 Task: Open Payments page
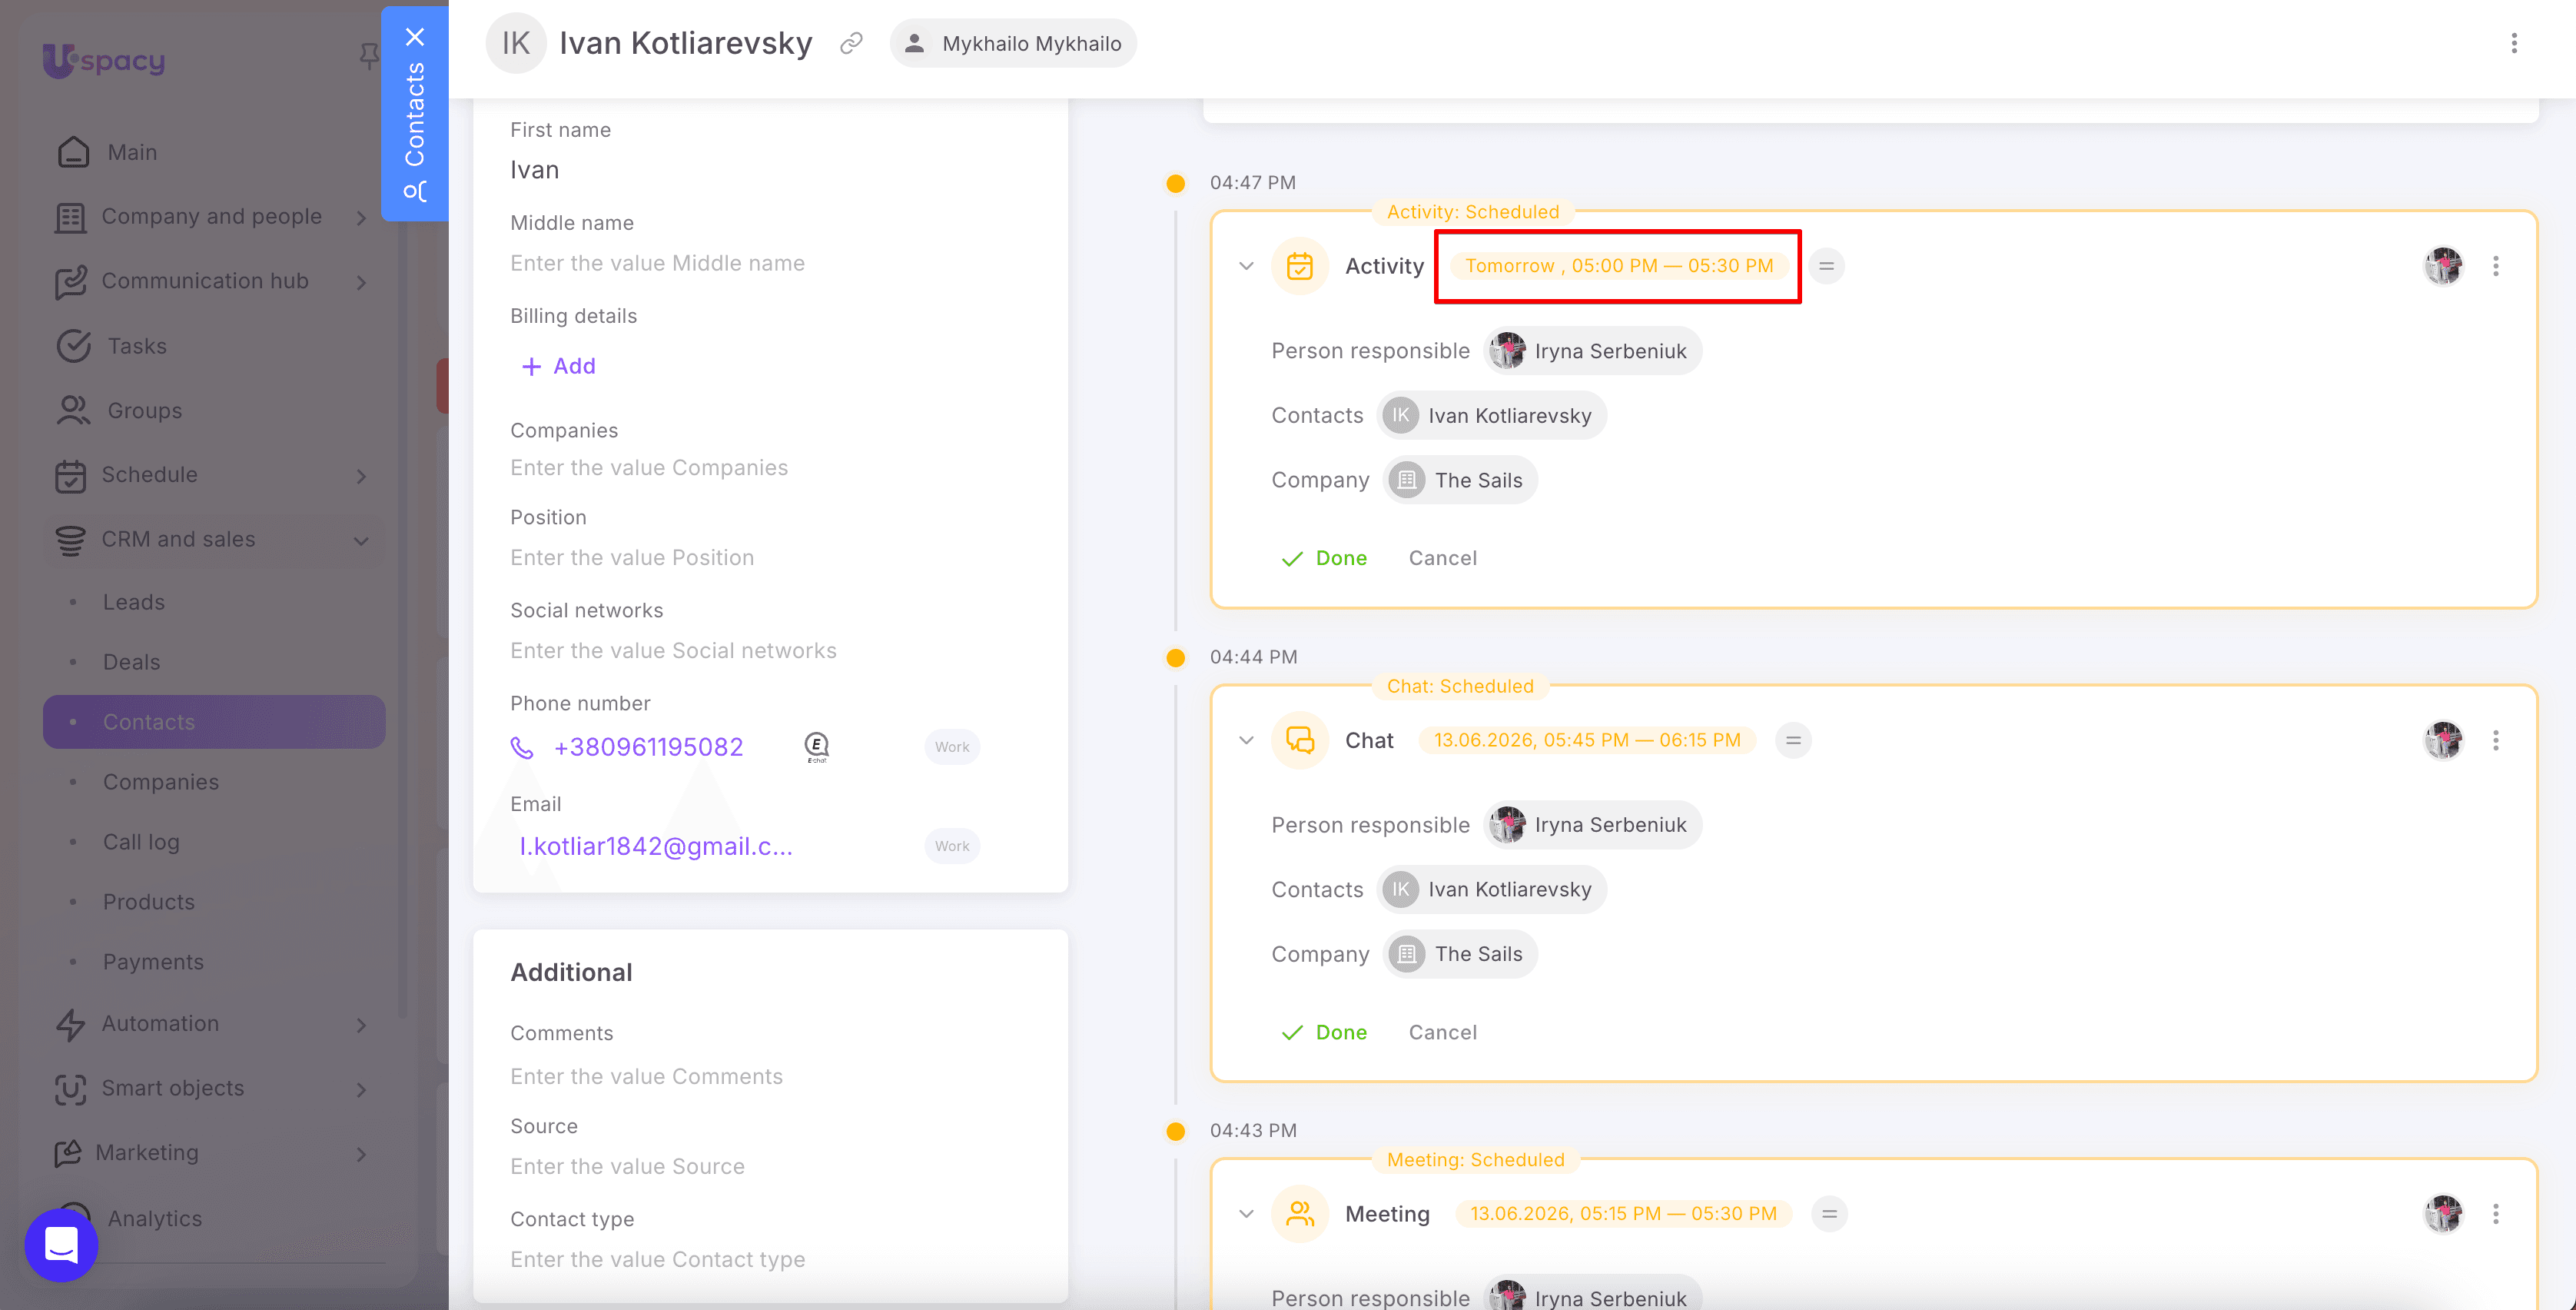coord(153,962)
